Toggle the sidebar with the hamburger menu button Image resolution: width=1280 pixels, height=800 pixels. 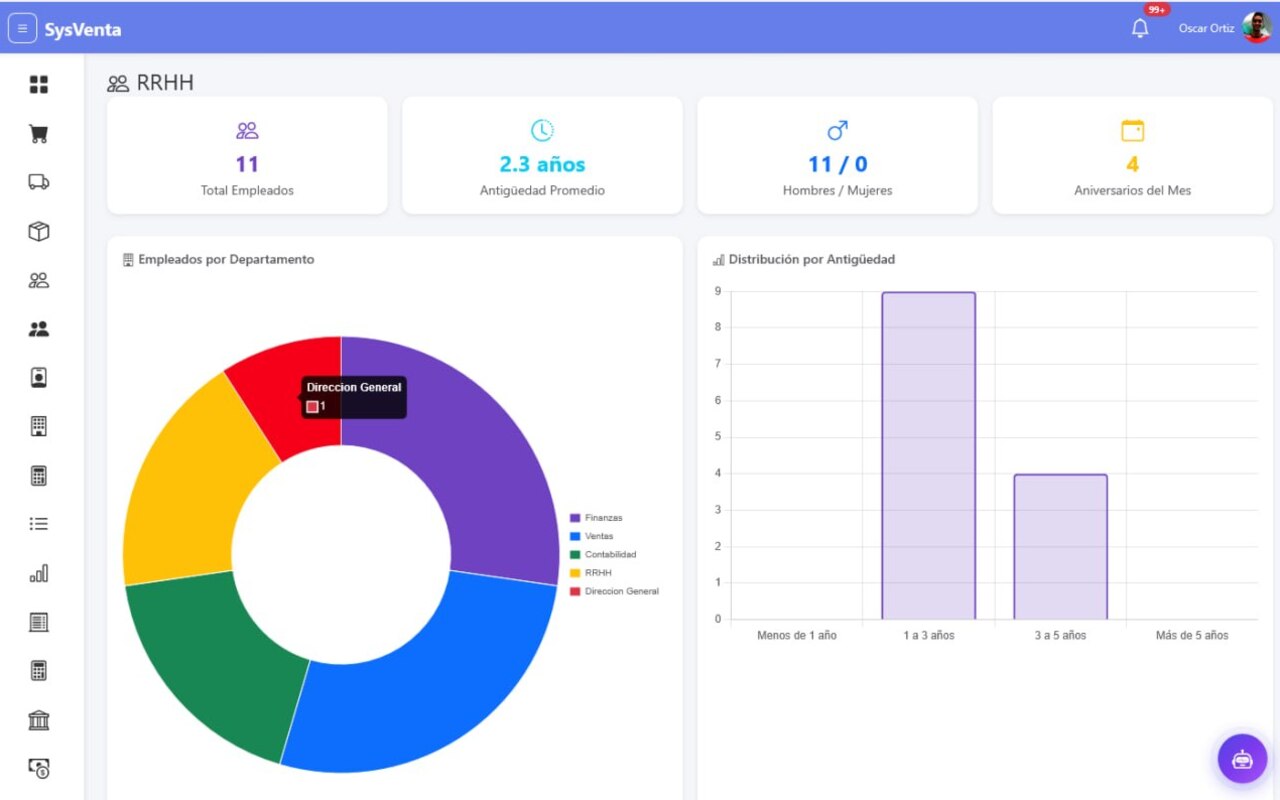pyautogui.click(x=22, y=29)
